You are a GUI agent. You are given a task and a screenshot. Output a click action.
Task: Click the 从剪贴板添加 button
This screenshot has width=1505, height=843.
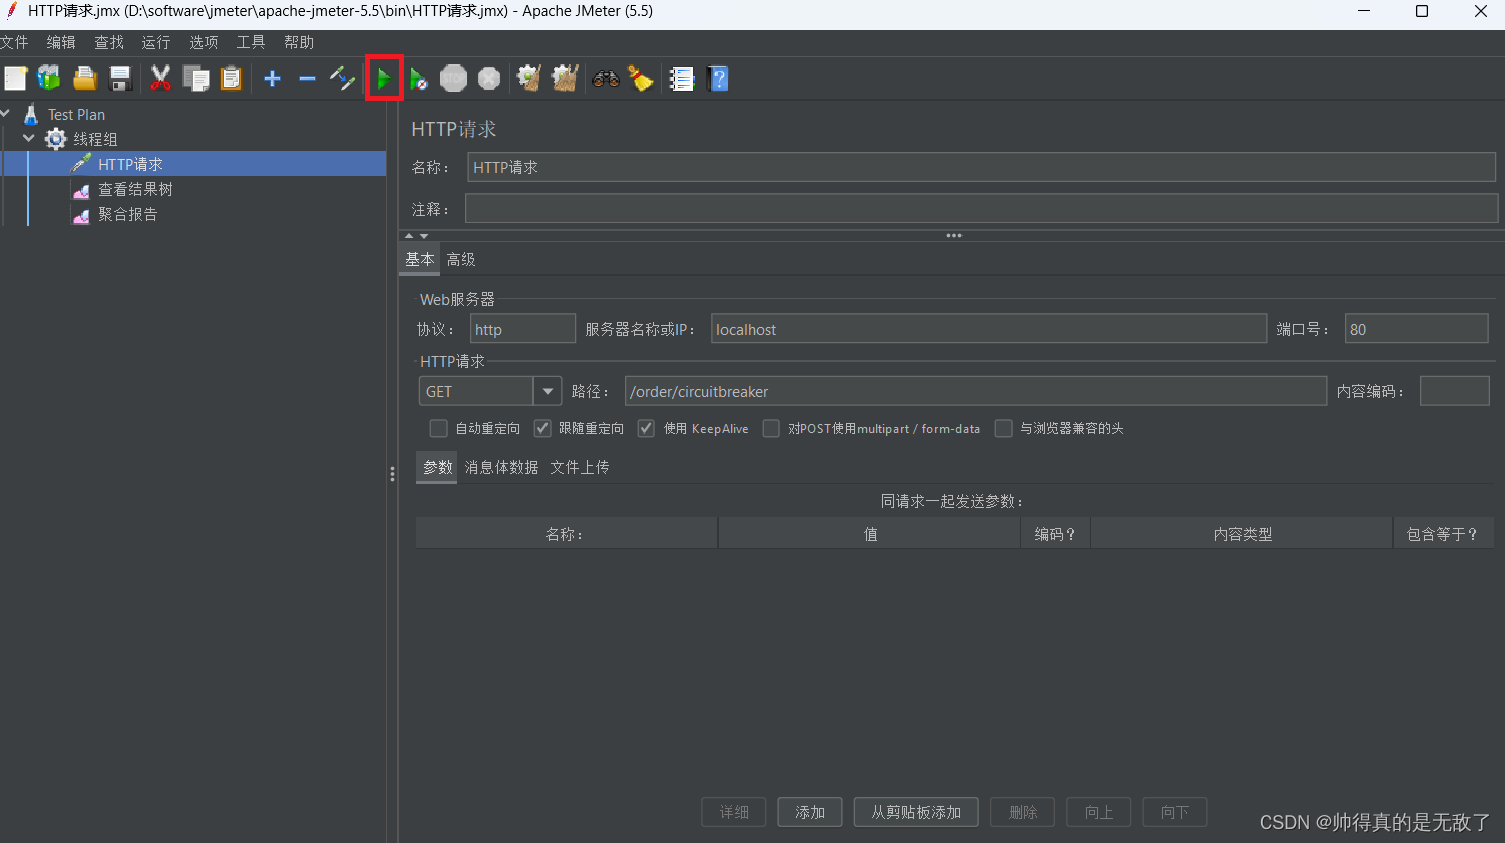click(x=916, y=812)
